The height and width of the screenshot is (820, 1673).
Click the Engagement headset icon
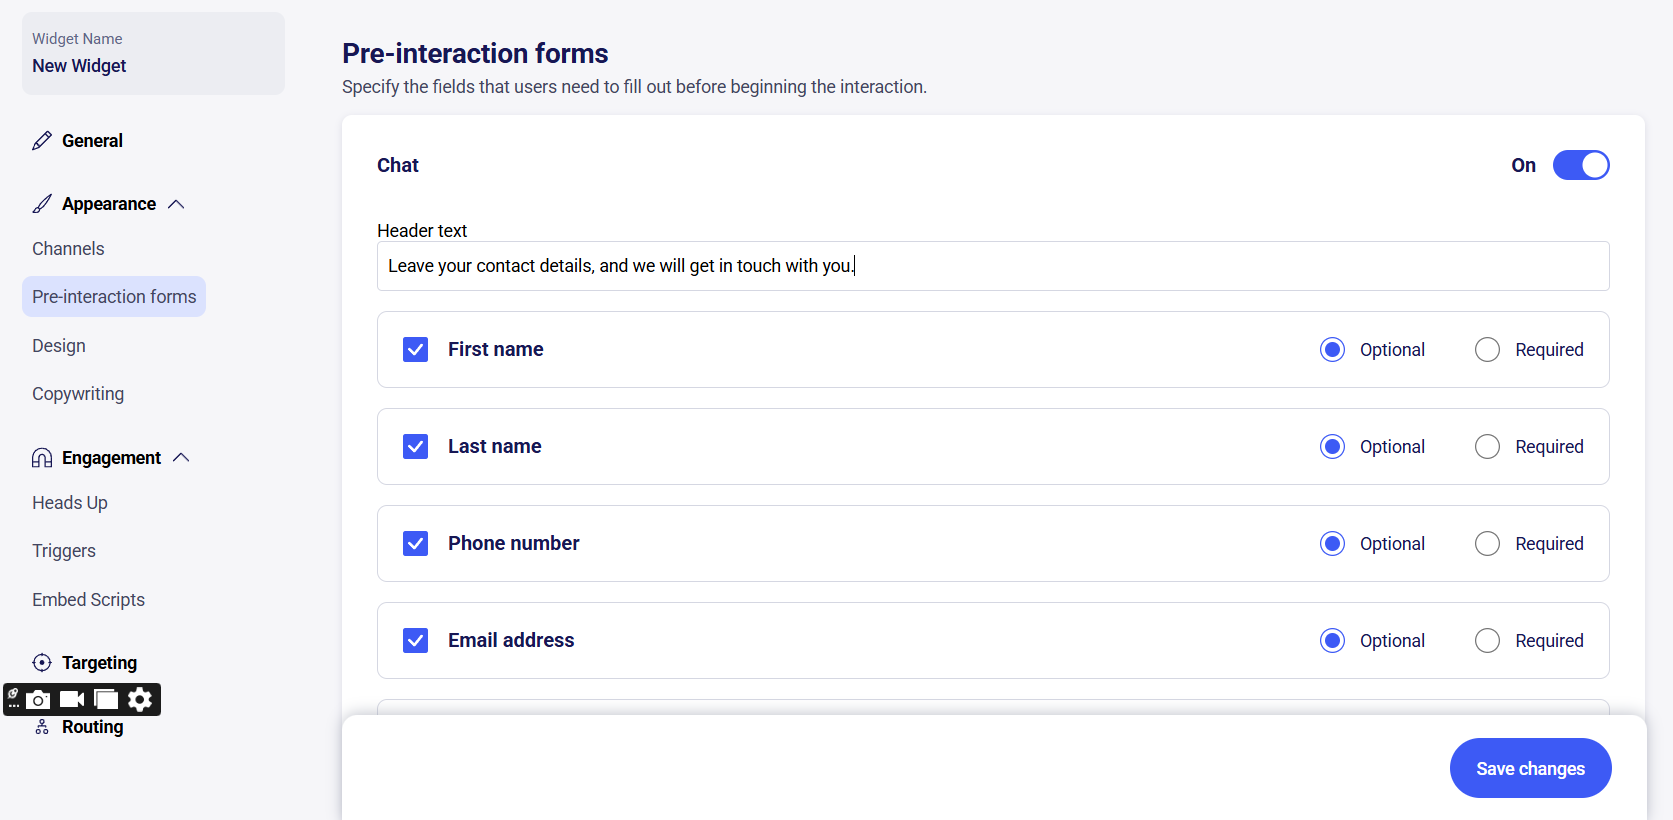(x=42, y=458)
